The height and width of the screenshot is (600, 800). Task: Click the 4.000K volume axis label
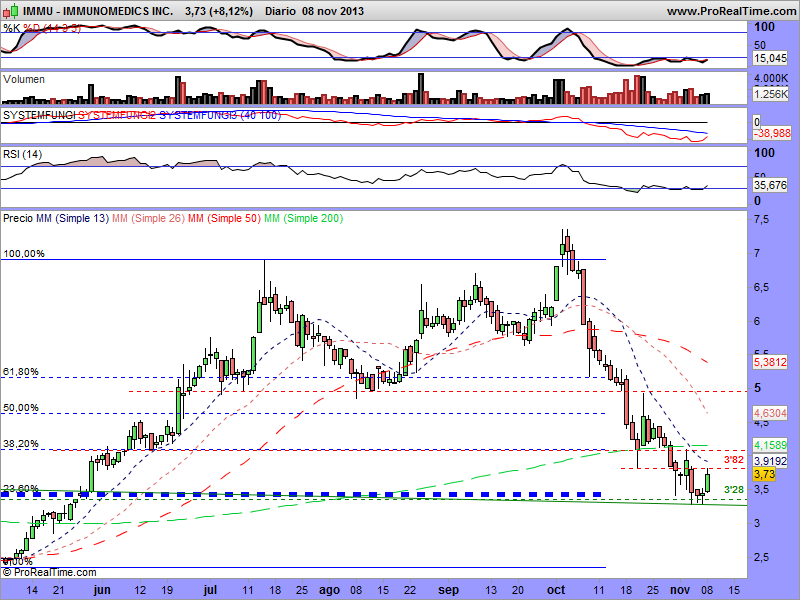coord(771,78)
